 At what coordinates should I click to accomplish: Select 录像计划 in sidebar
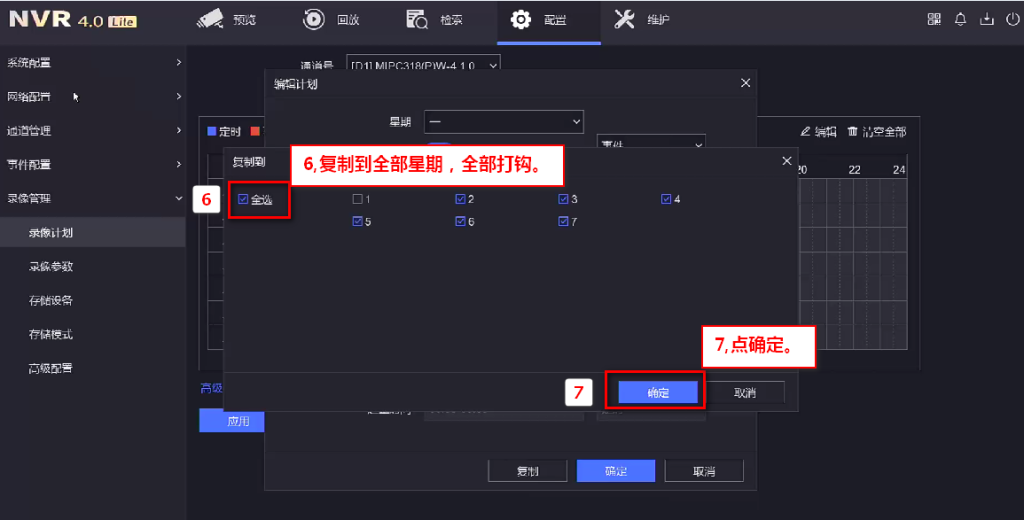(93, 233)
